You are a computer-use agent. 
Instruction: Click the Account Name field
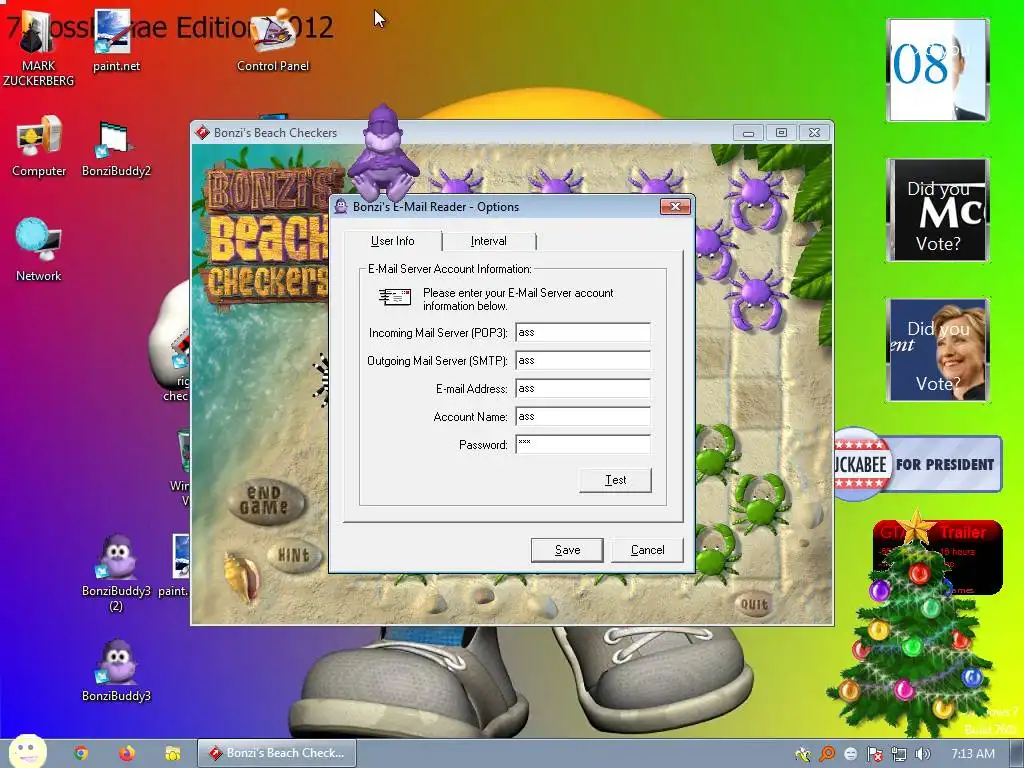[x=583, y=417]
